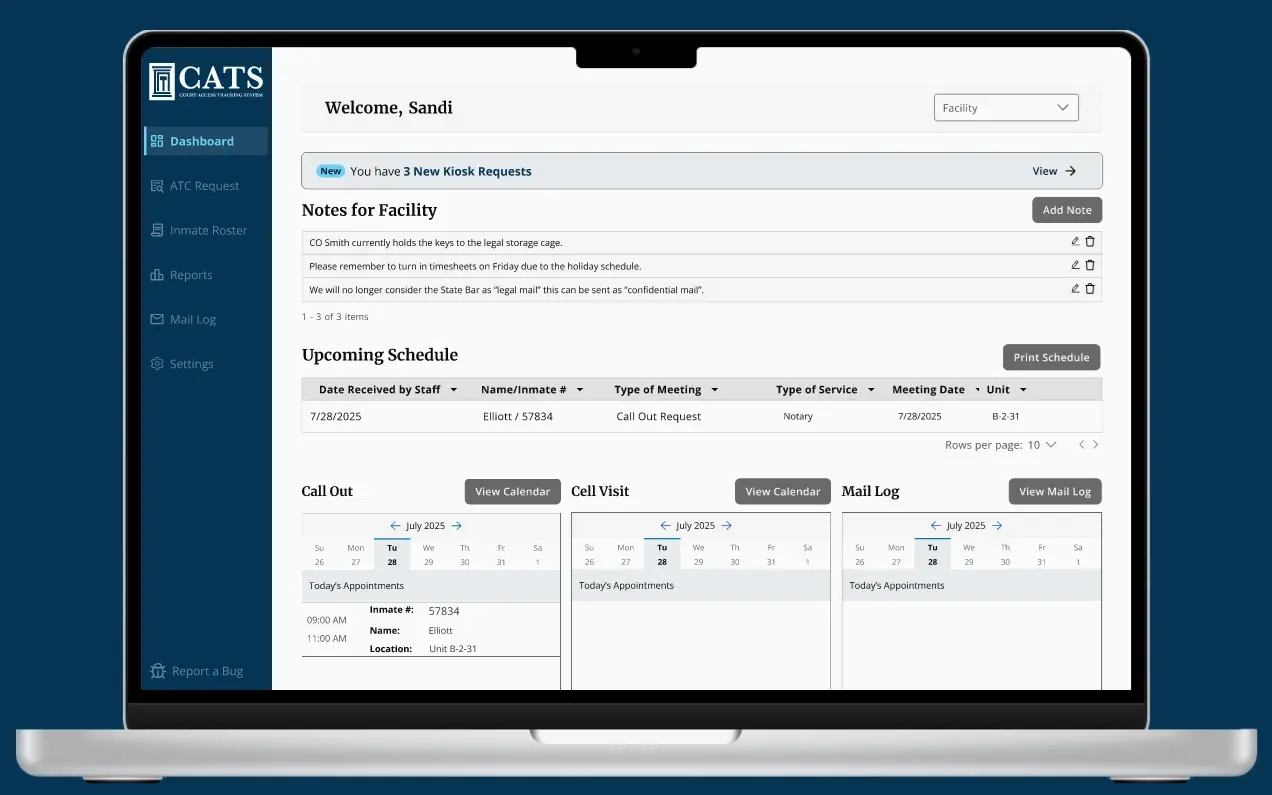Print the upcoming schedule
This screenshot has width=1272, height=795.
[x=1051, y=358]
